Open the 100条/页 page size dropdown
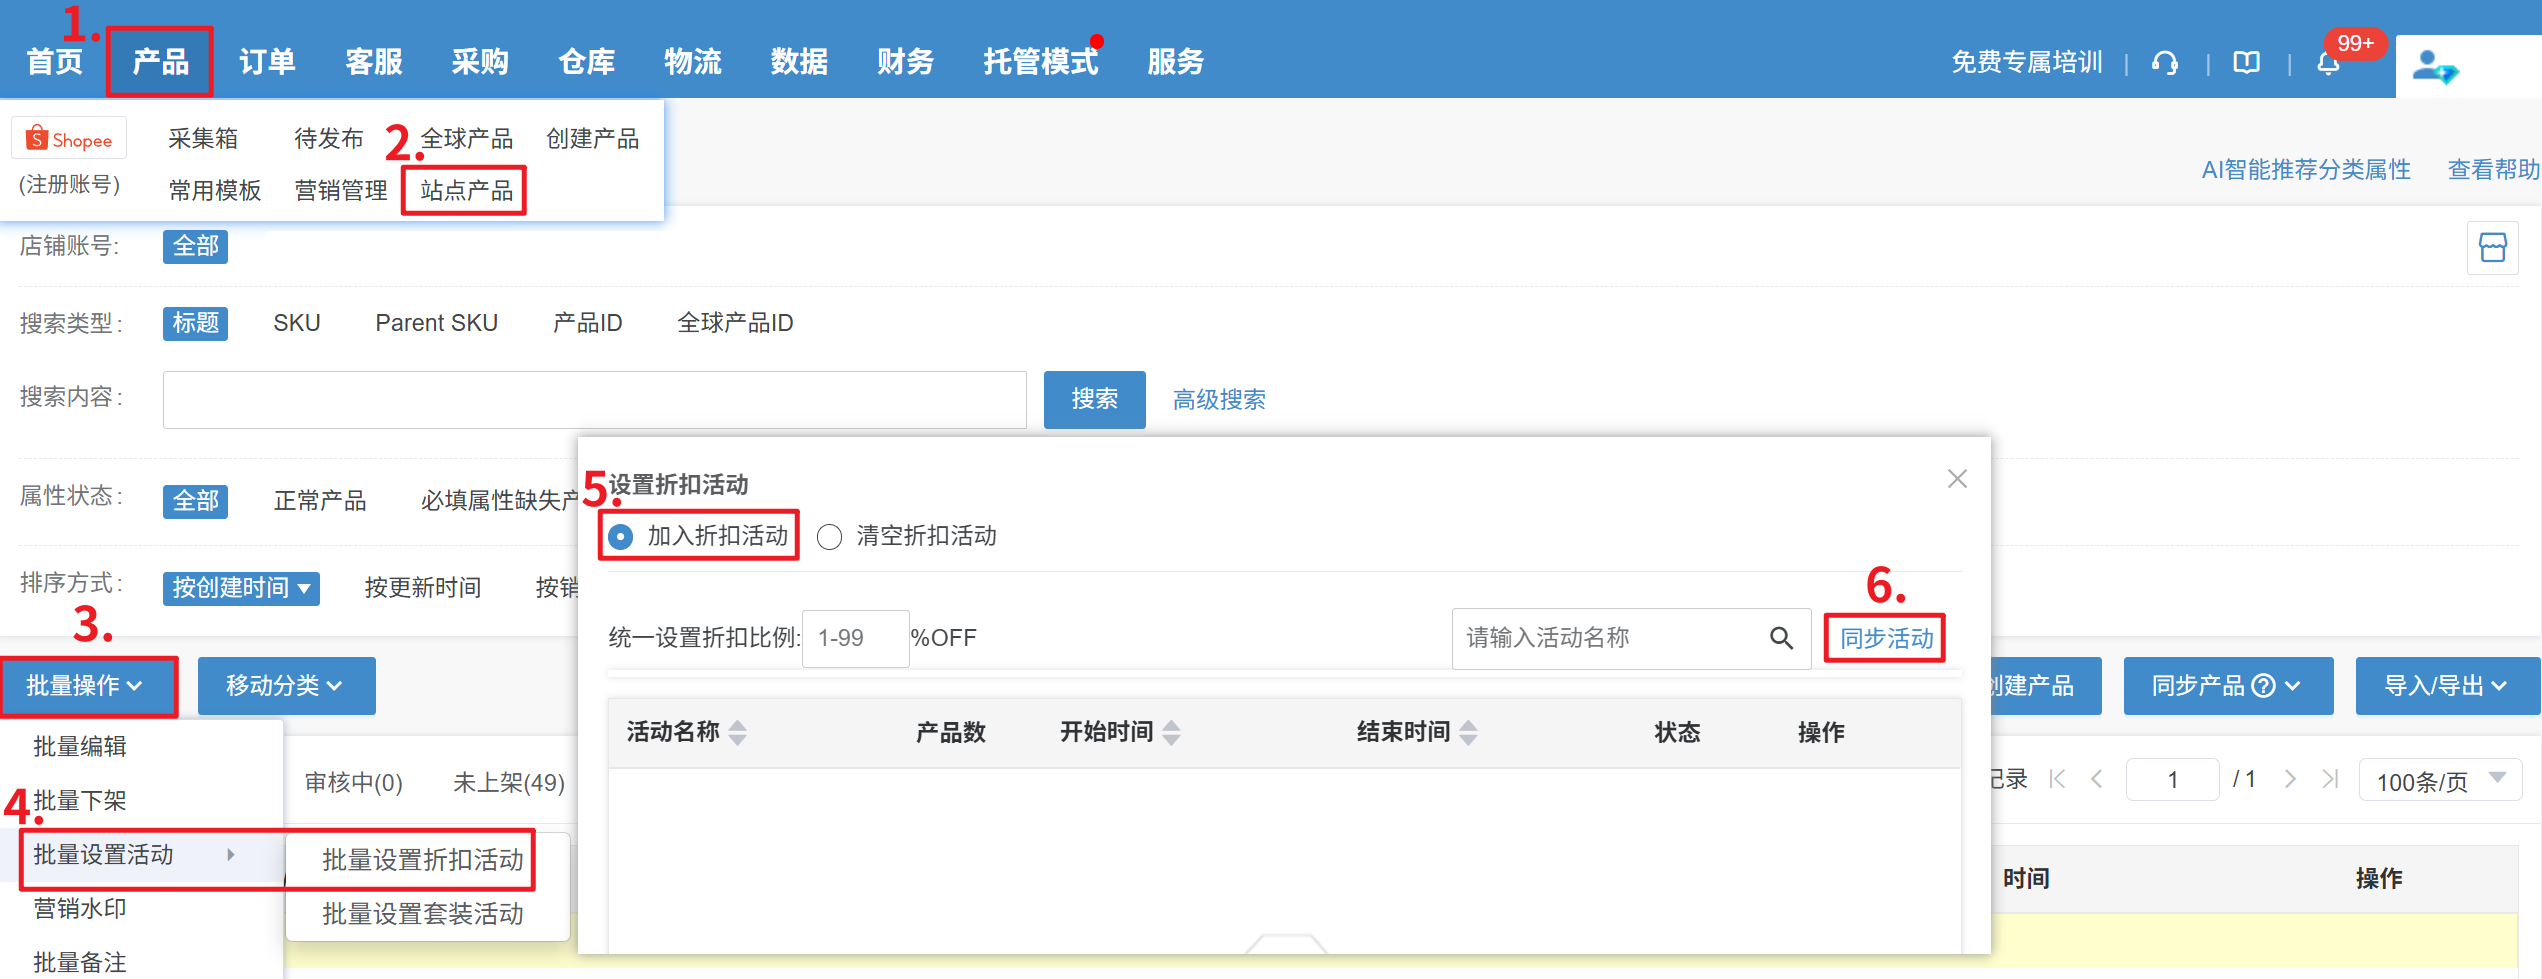Image resolution: width=2542 pixels, height=979 pixels. [2440, 780]
